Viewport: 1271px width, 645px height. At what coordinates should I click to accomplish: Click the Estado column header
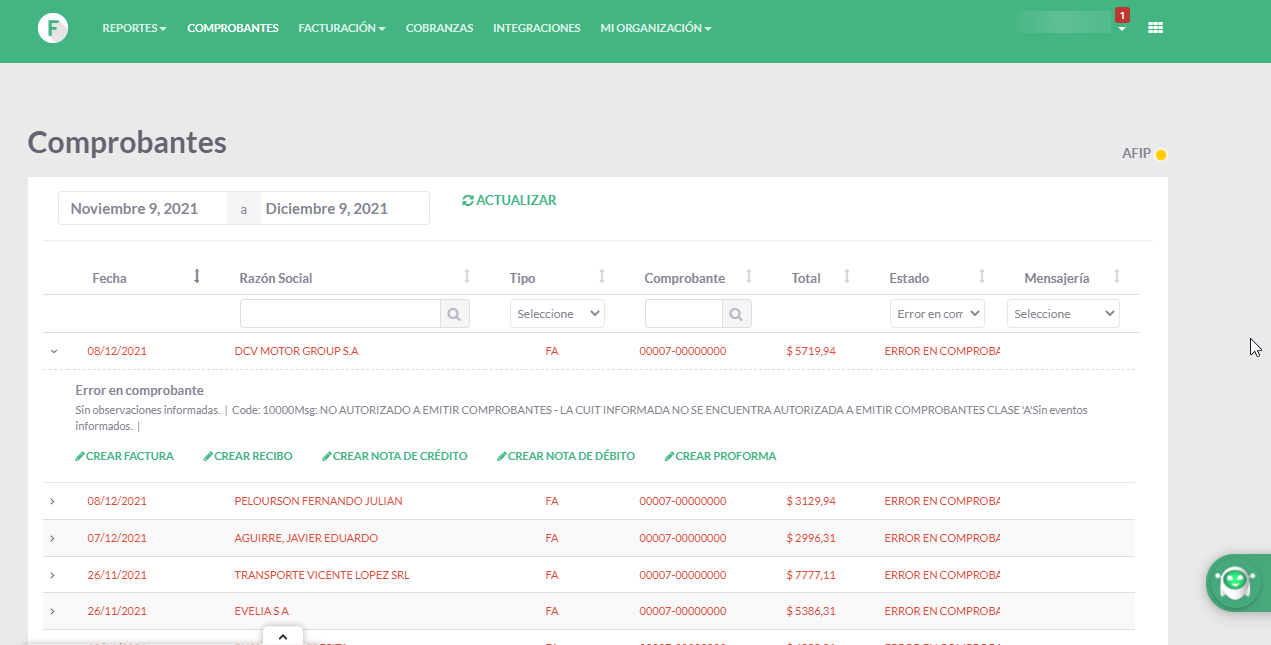[x=909, y=278]
